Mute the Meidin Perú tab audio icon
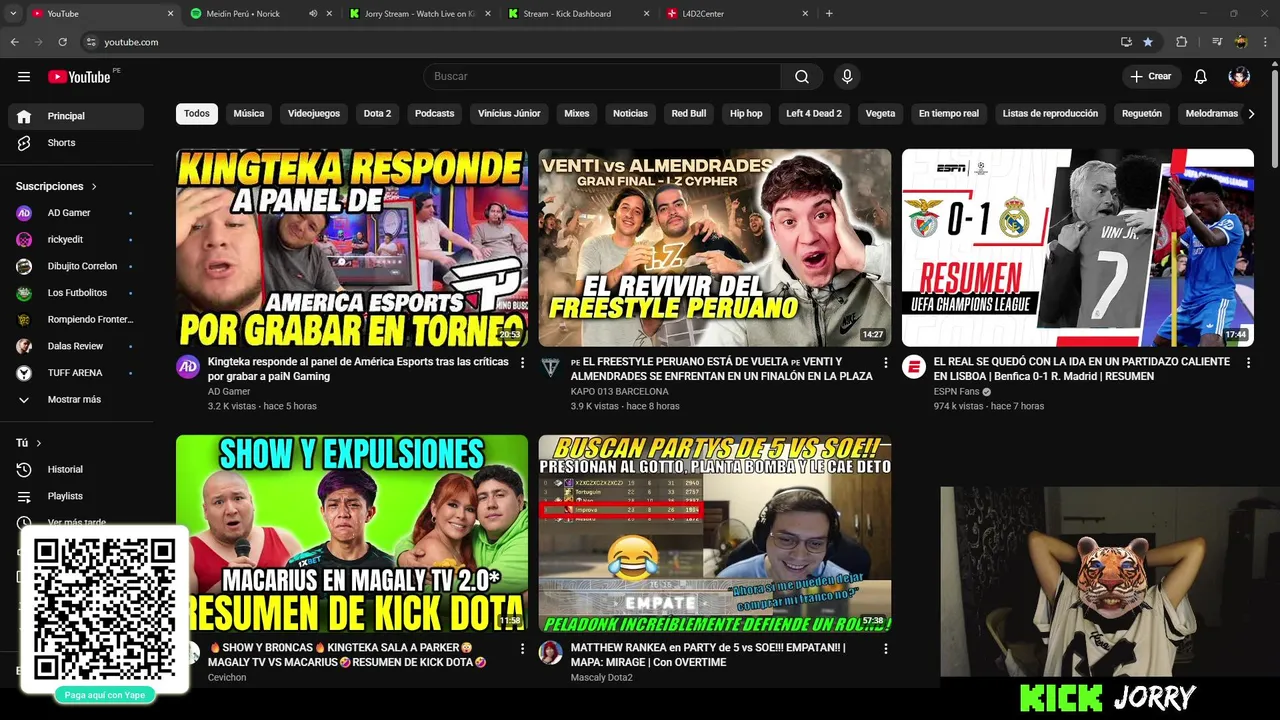 pyautogui.click(x=313, y=14)
